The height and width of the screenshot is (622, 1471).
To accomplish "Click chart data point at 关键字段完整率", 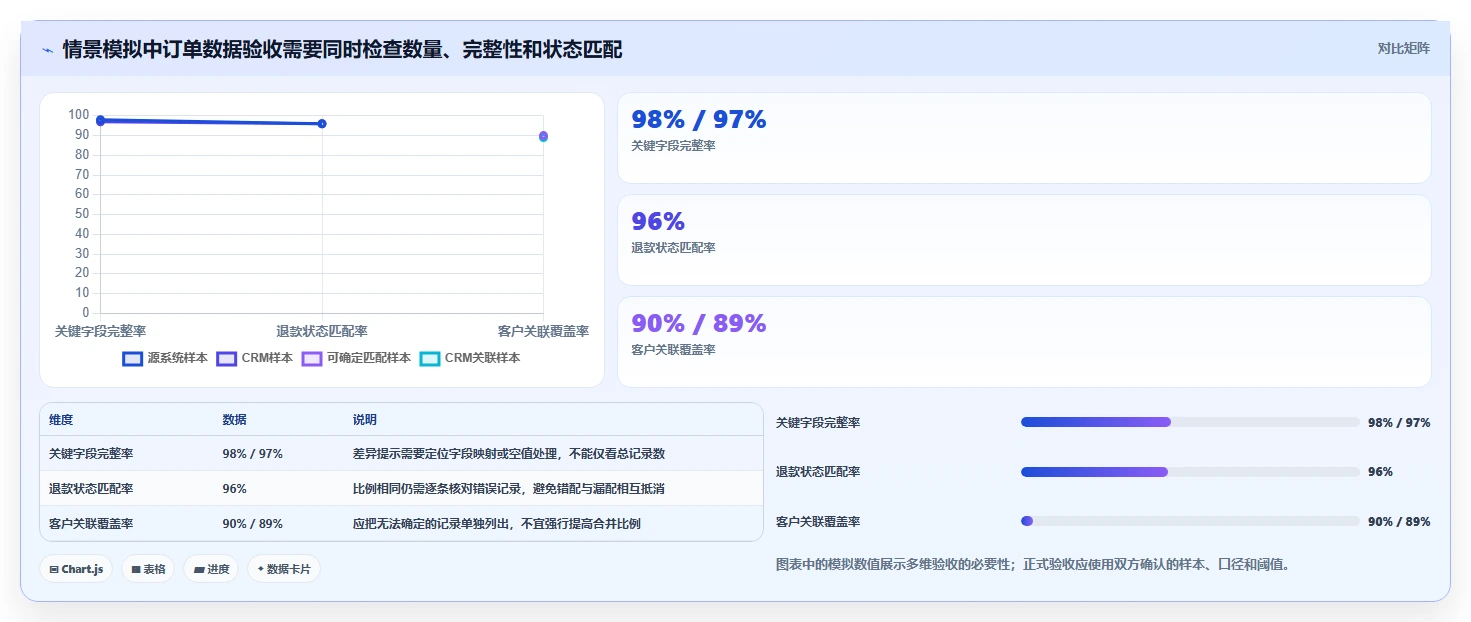I will point(100,120).
